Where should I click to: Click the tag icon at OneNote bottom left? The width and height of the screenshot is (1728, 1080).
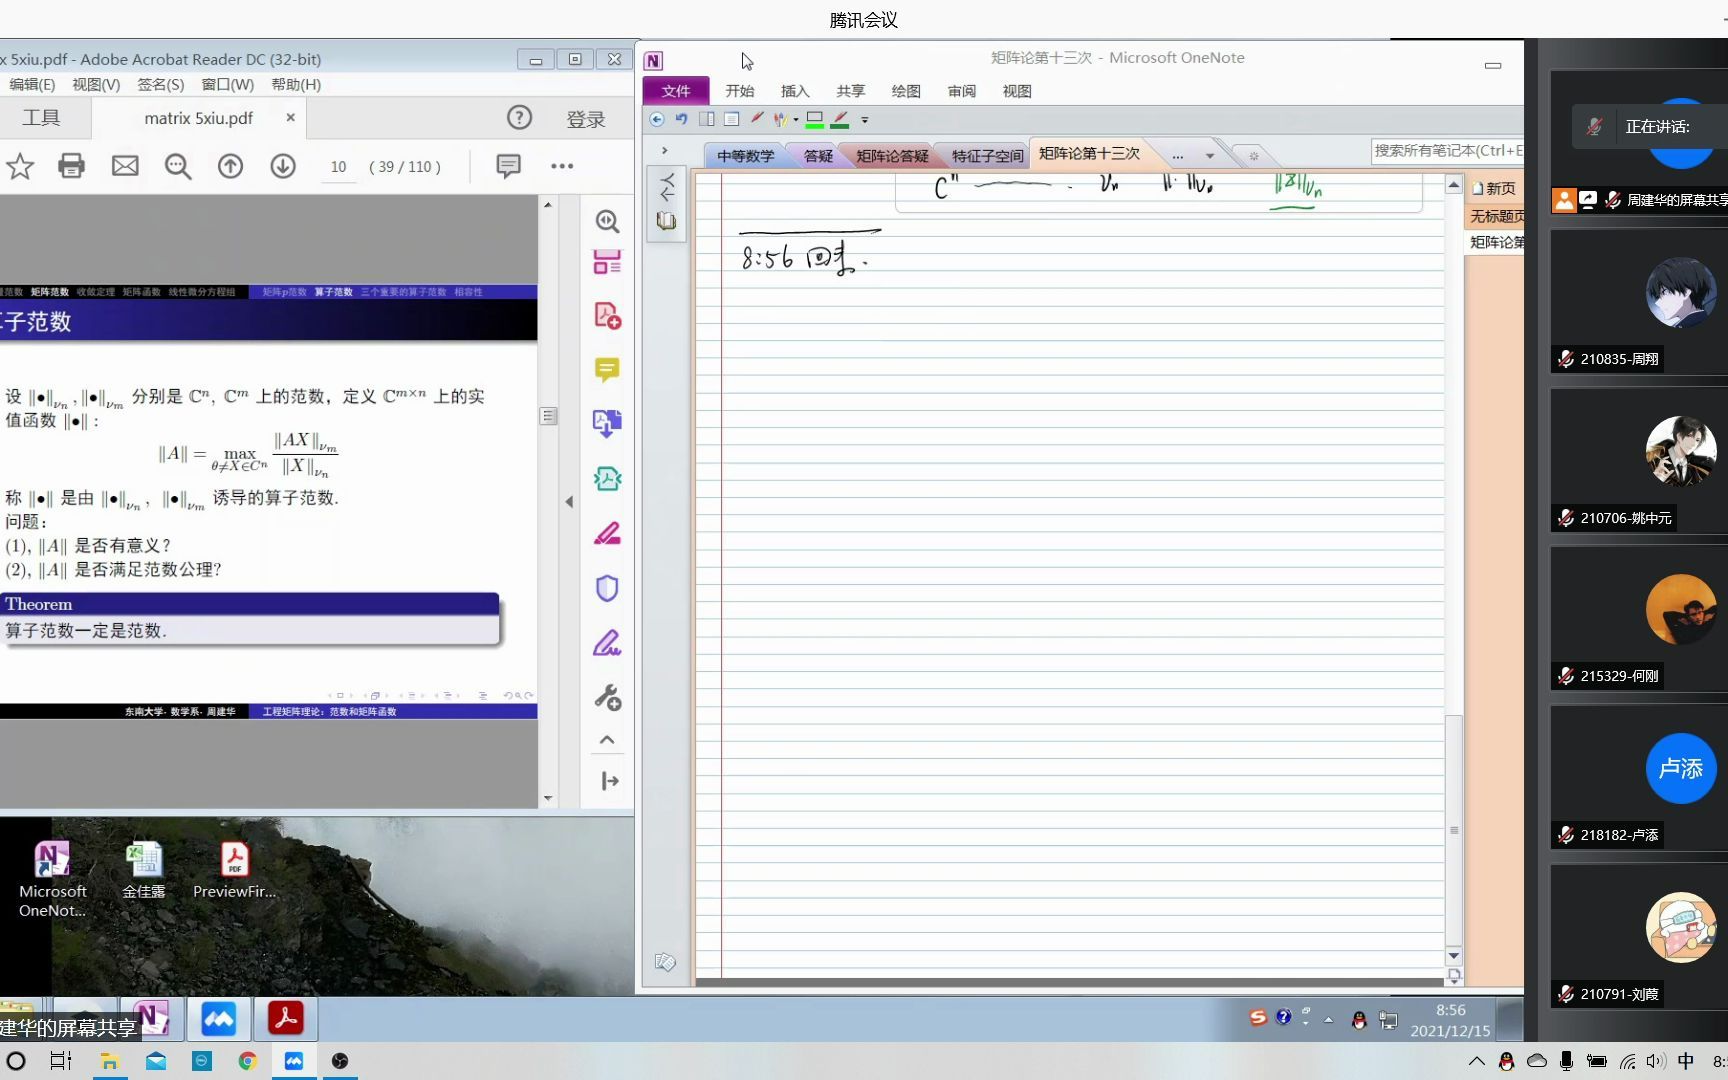pyautogui.click(x=665, y=962)
